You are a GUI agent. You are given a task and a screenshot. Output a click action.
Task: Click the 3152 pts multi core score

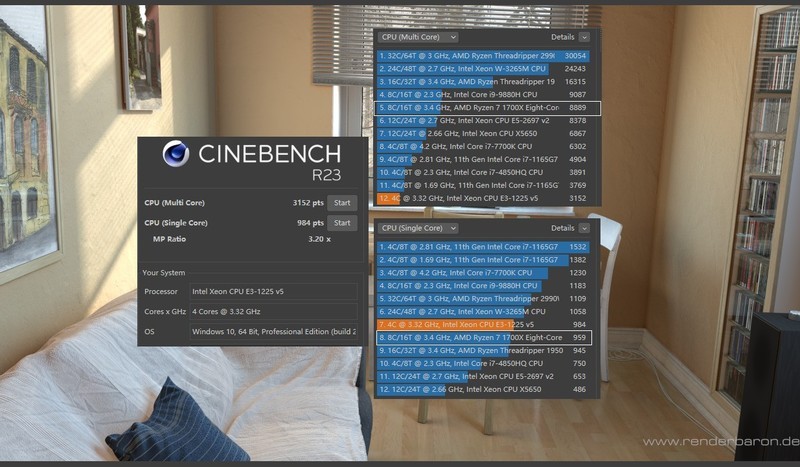click(308, 203)
